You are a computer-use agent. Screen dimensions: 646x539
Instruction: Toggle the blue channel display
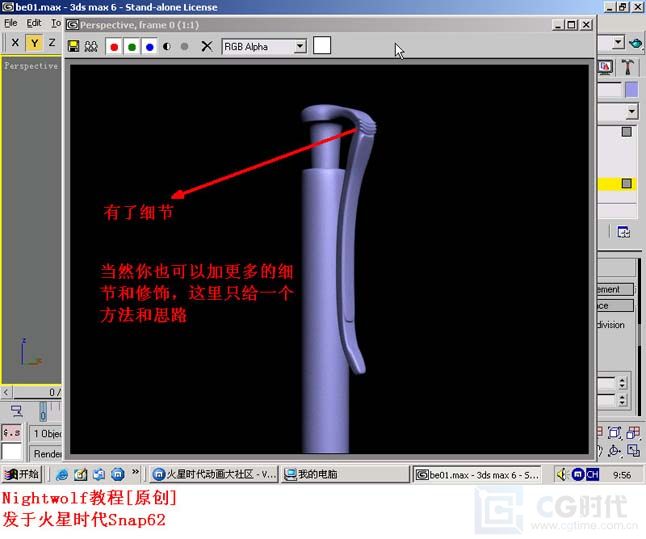coord(150,47)
